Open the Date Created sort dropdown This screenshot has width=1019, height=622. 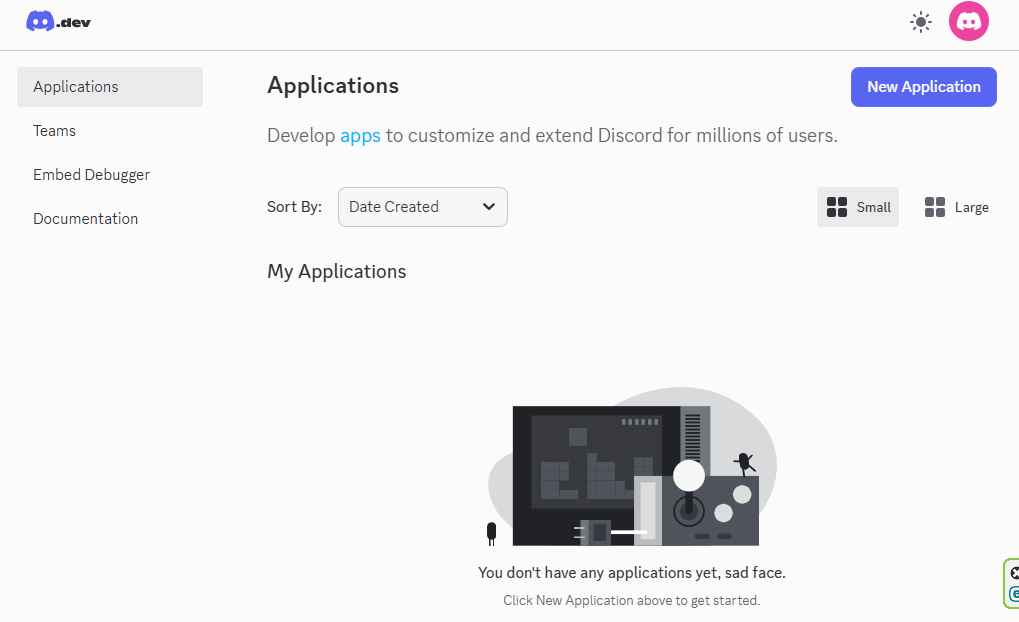point(422,207)
